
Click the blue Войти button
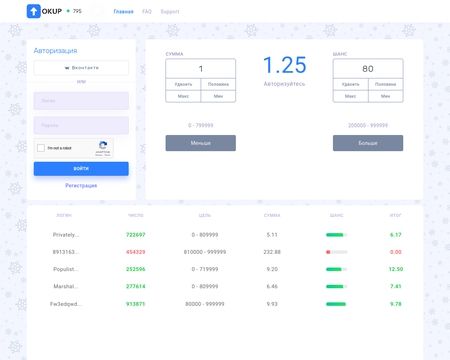[81, 169]
